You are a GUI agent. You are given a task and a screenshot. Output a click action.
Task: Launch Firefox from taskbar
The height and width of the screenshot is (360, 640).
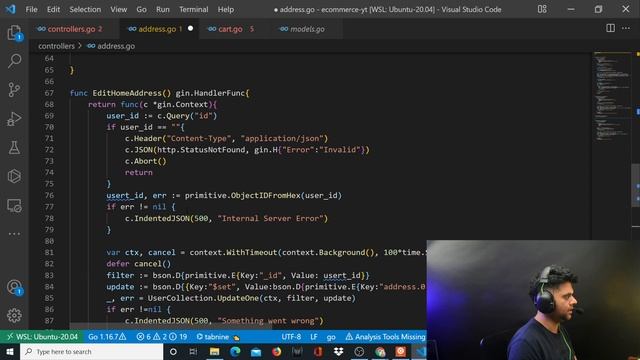tap(276, 351)
